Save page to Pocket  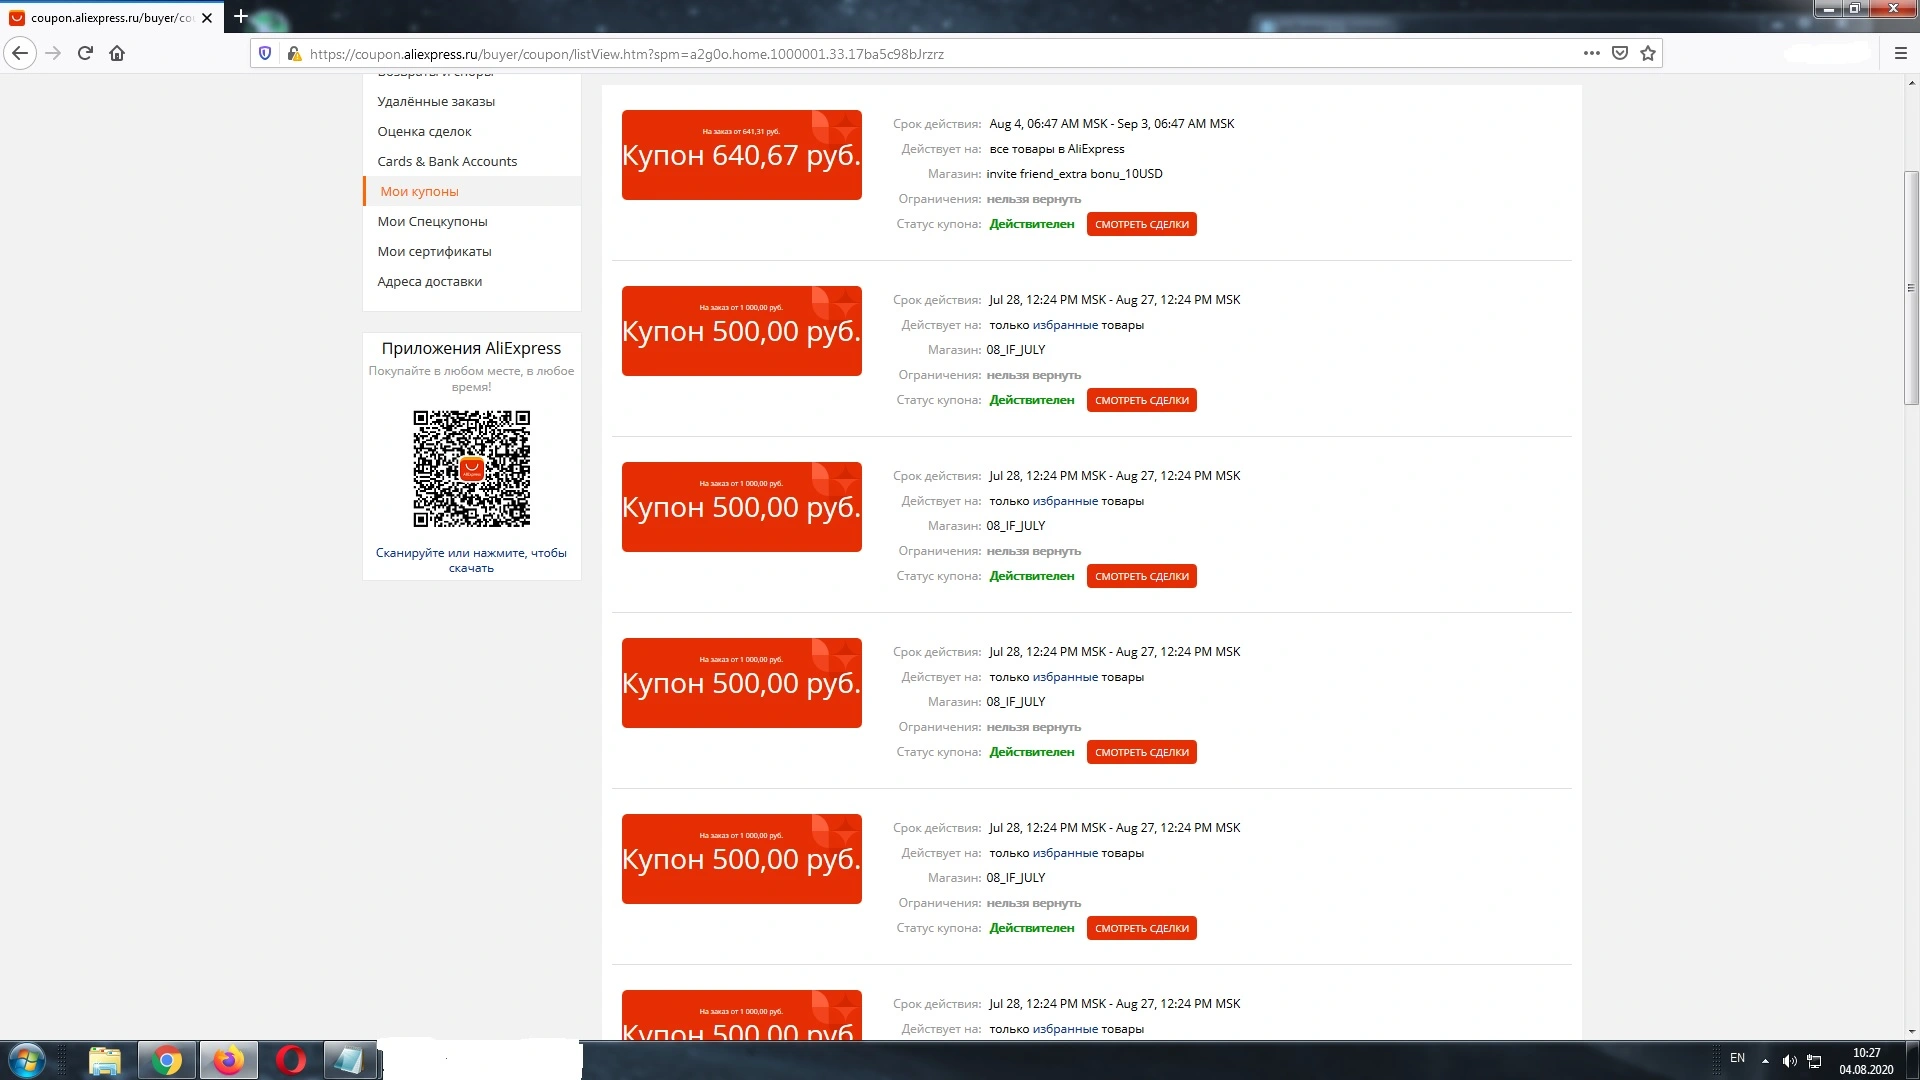click(x=1620, y=54)
